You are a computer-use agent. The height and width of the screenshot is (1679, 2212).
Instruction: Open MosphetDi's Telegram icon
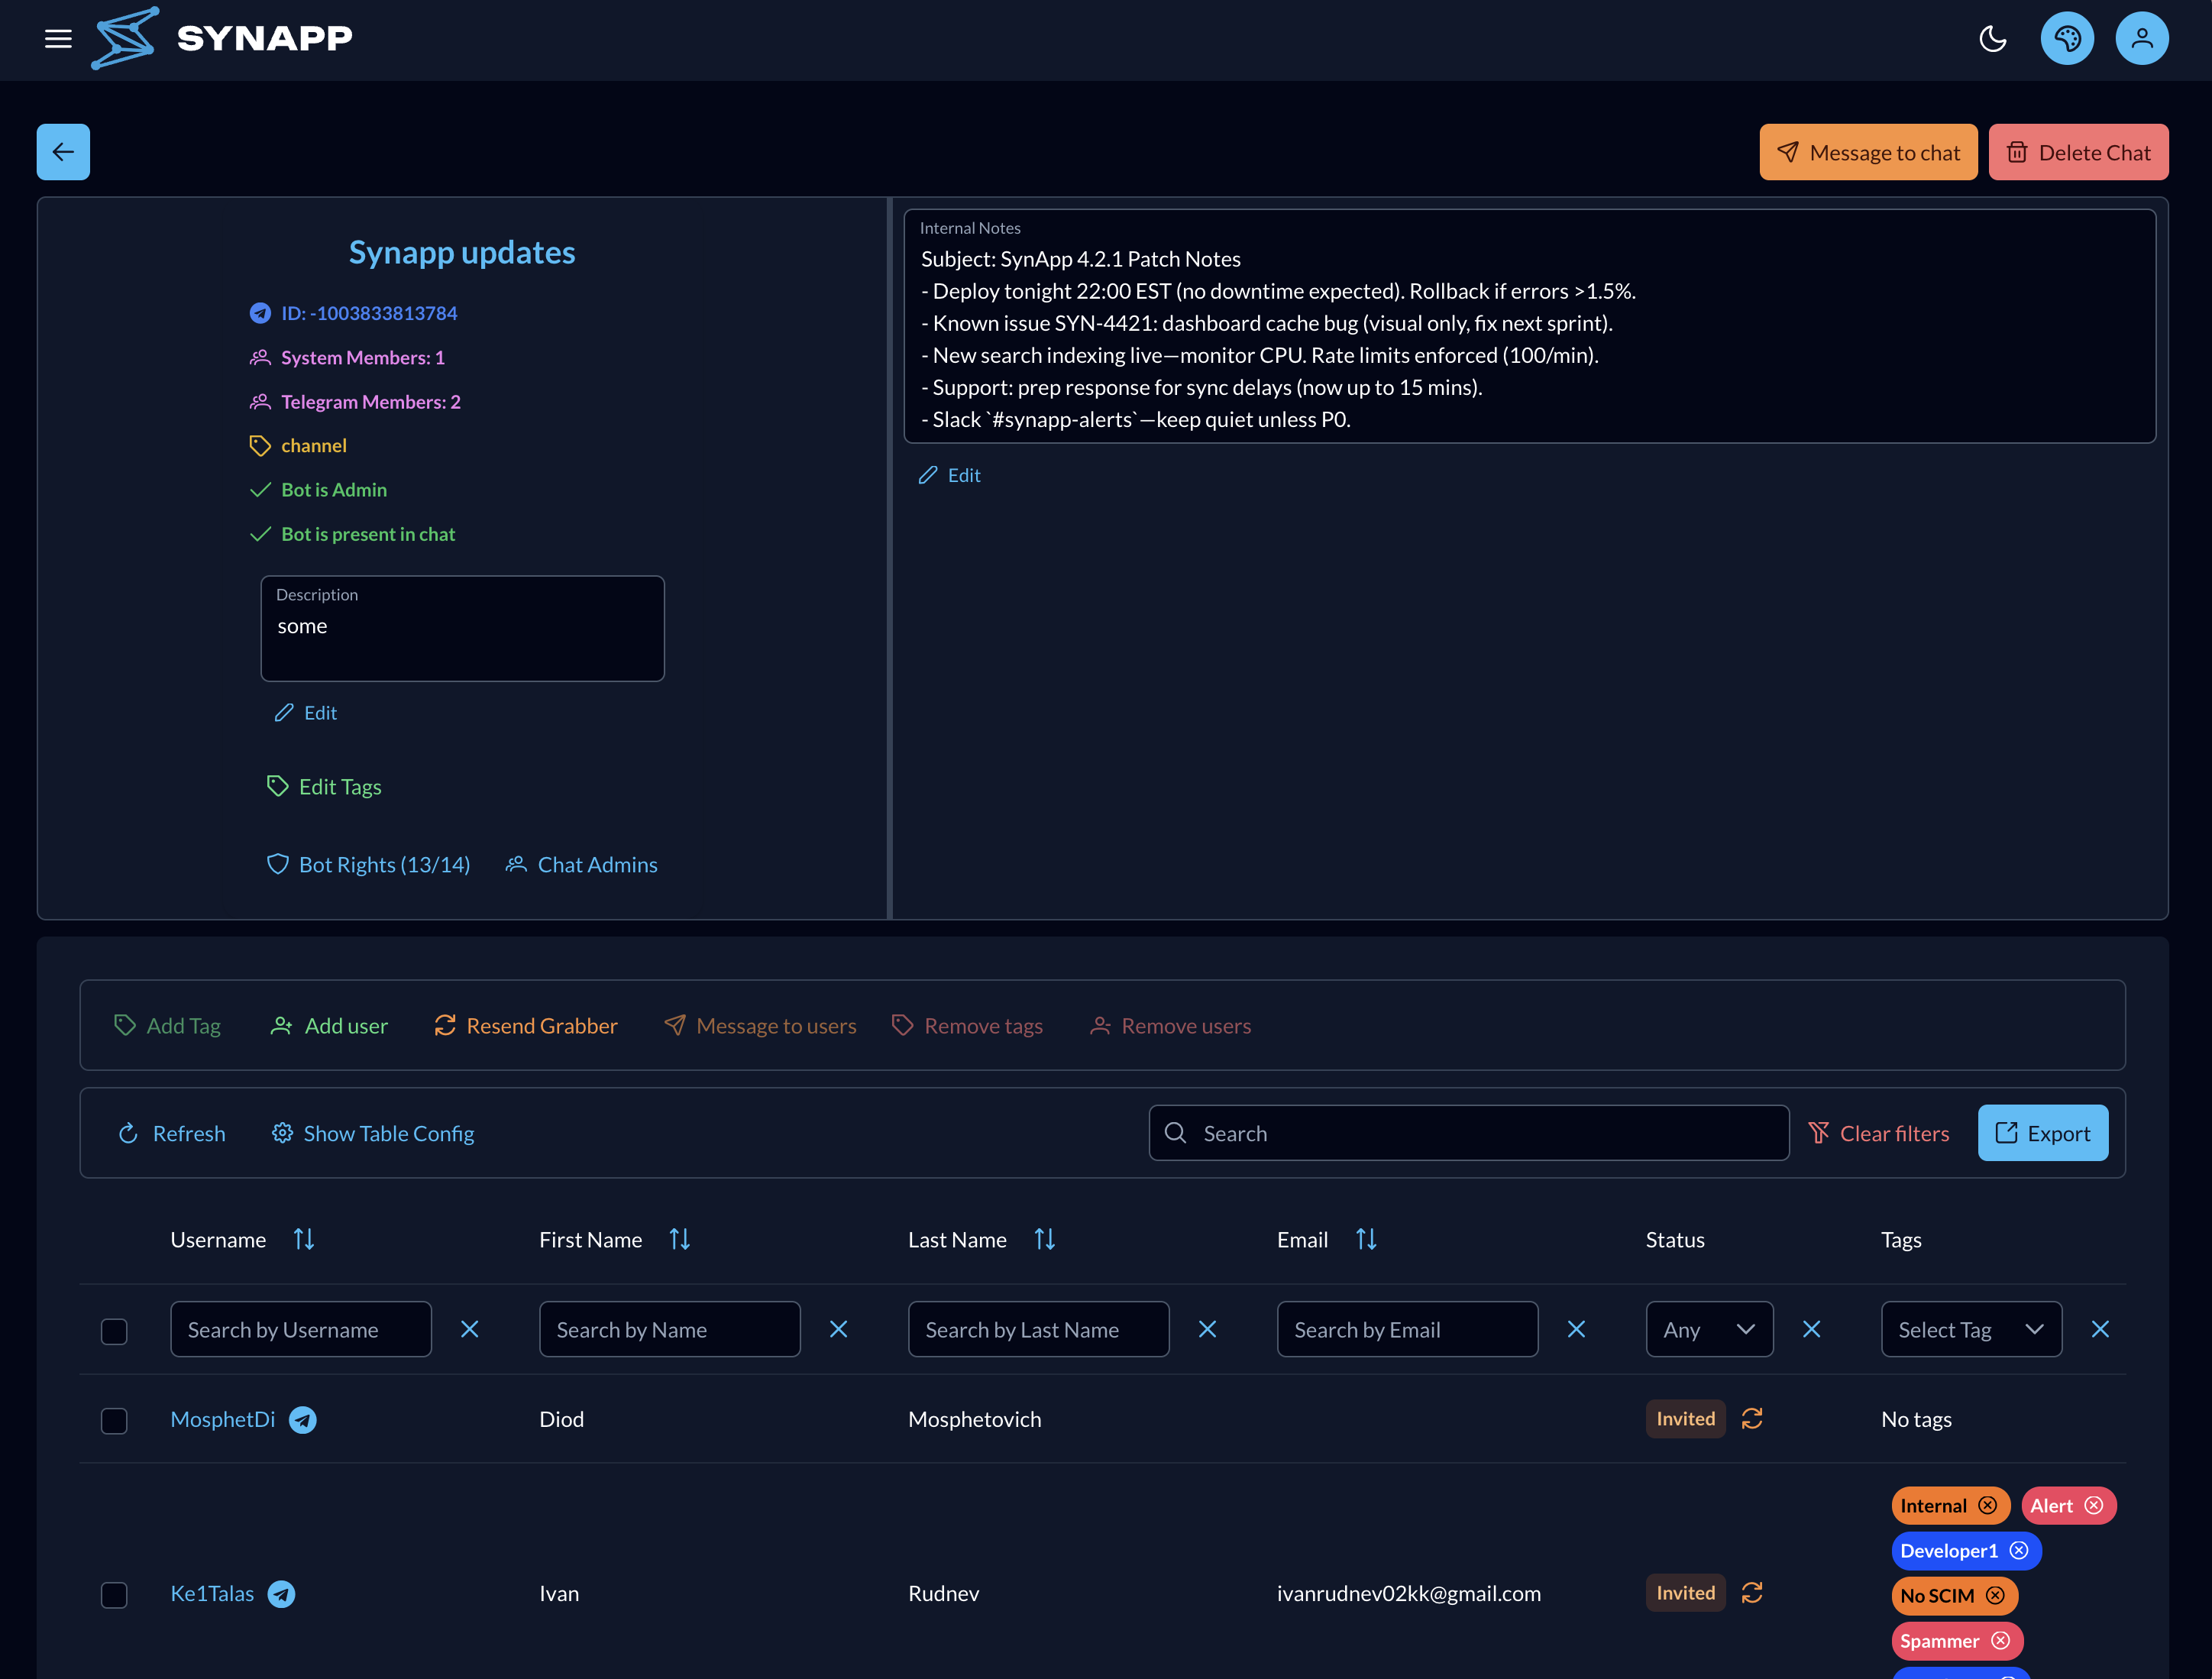click(x=303, y=1419)
